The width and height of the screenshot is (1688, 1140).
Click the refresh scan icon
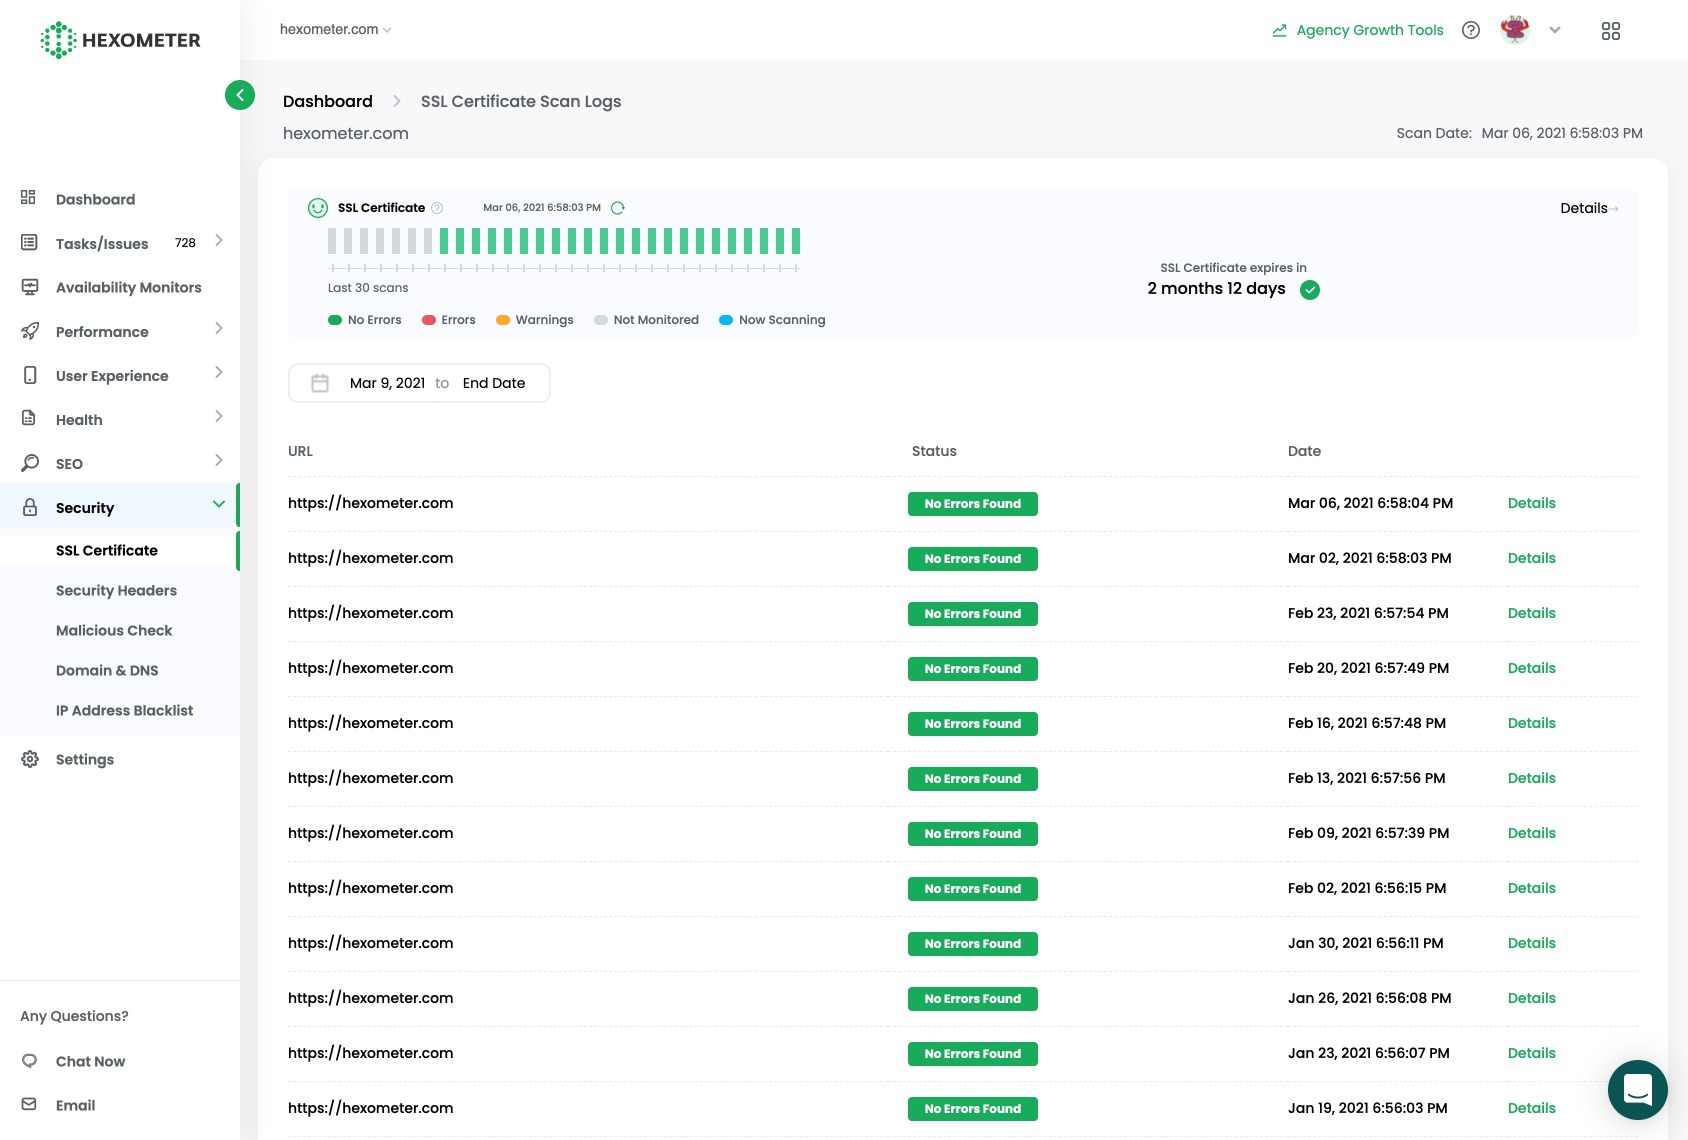click(x=618, y=208)
